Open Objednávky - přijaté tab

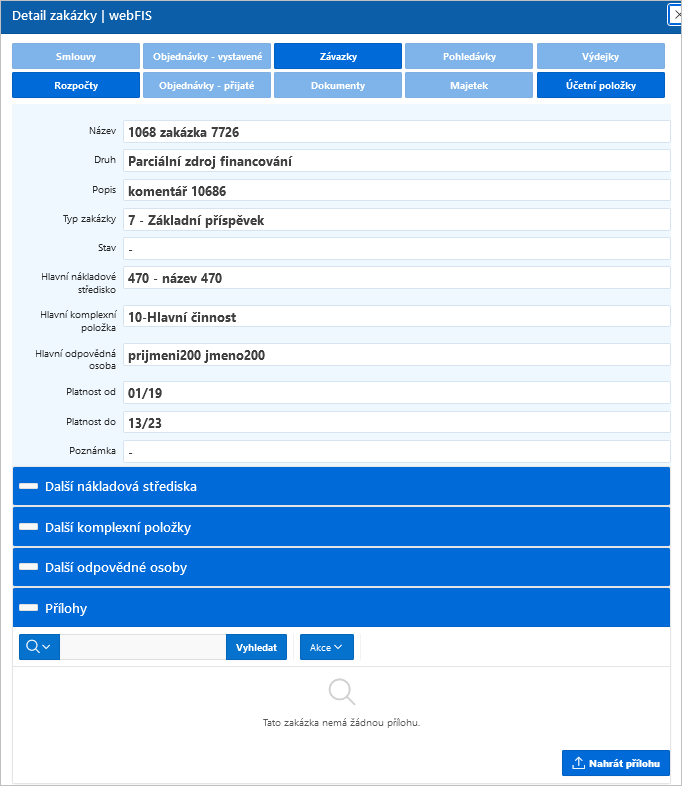[207, 85]
